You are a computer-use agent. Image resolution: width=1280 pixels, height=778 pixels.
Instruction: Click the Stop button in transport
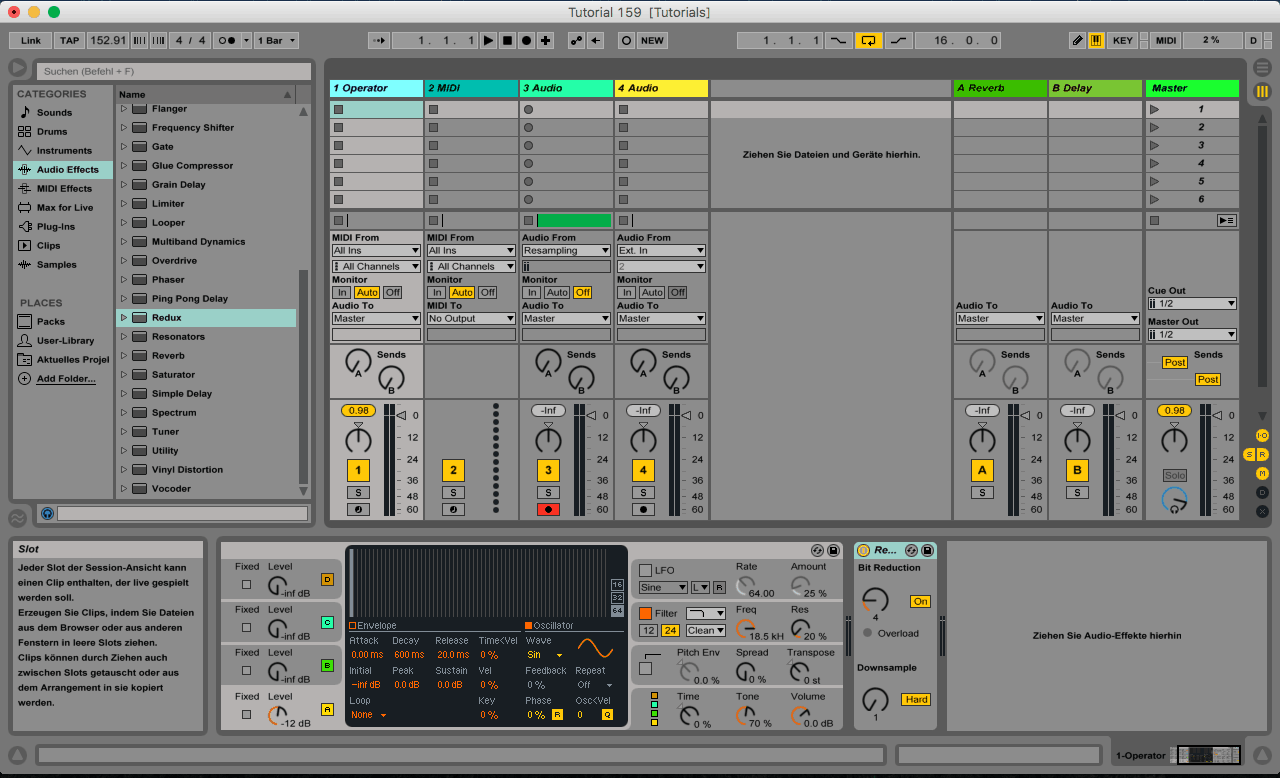507,41
